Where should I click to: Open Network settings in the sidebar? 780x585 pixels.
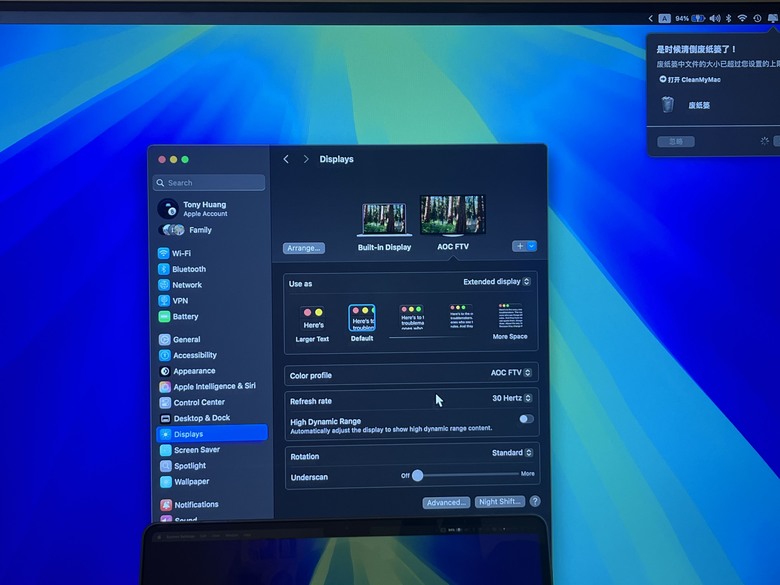180,285
